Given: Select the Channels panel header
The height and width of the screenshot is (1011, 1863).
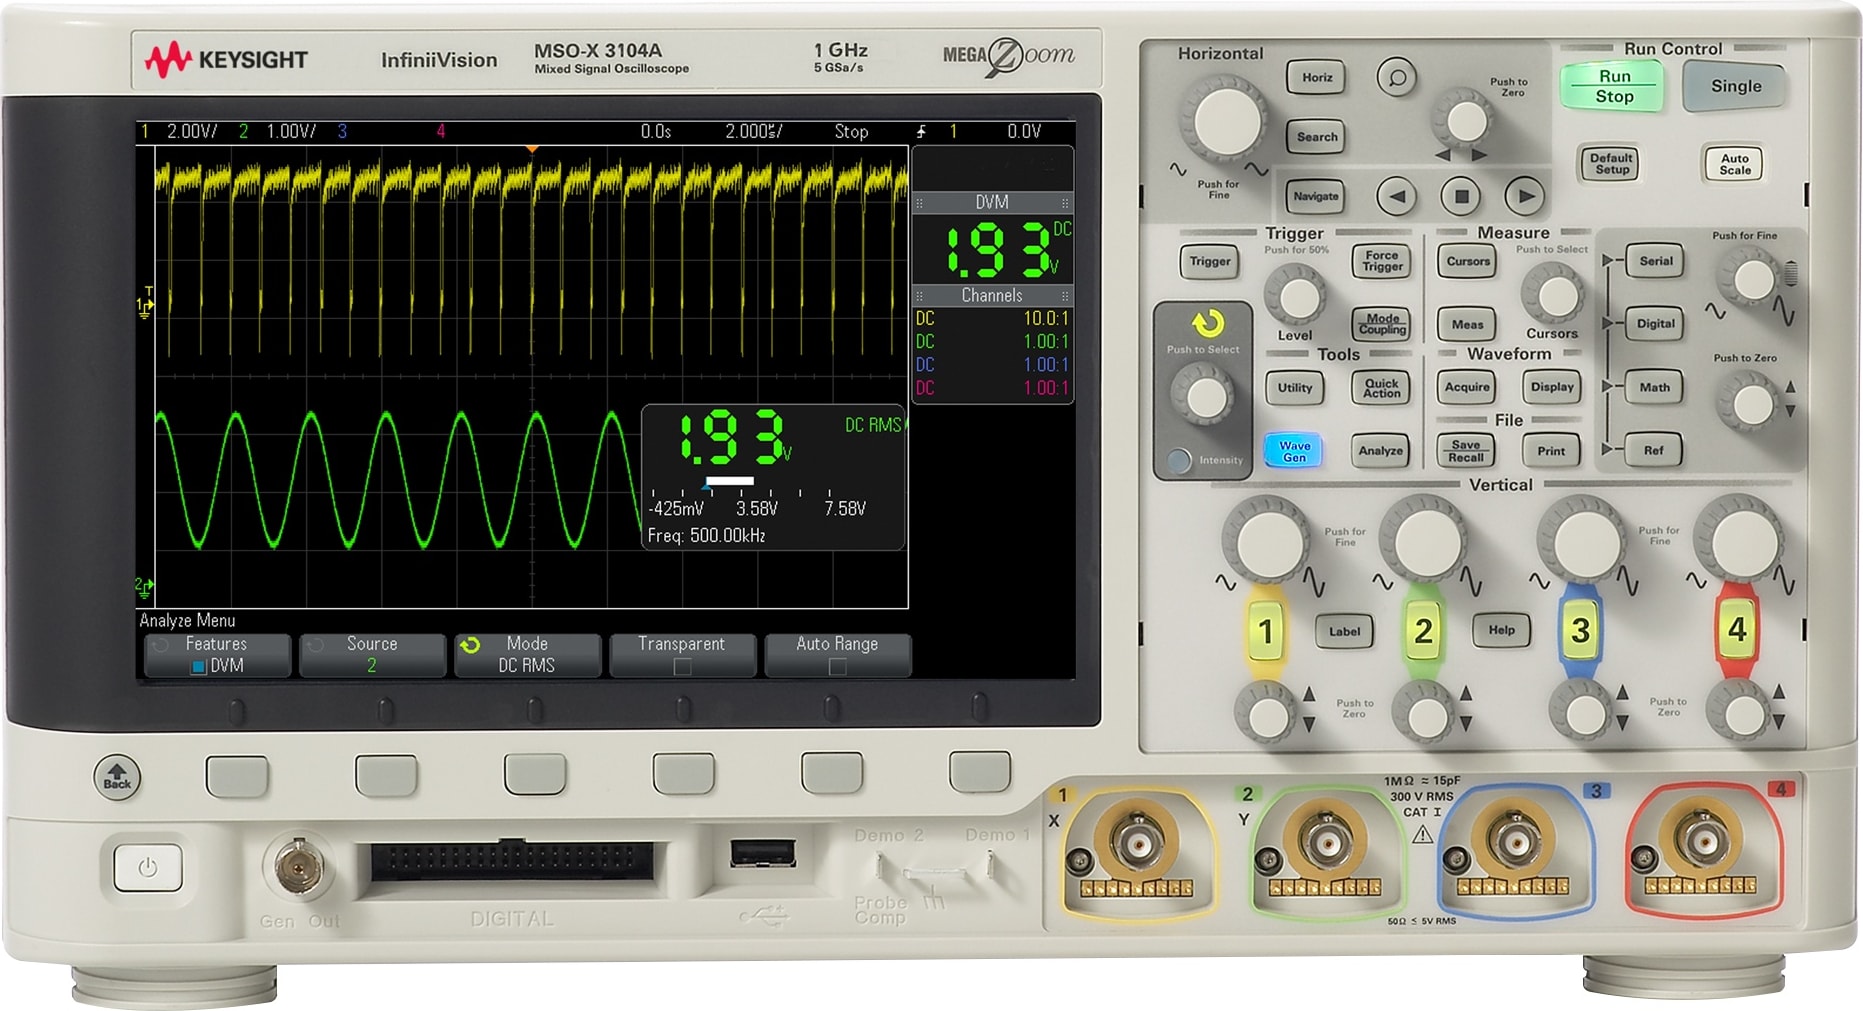Looking at the screenshot, I should [x=994, y=295].
